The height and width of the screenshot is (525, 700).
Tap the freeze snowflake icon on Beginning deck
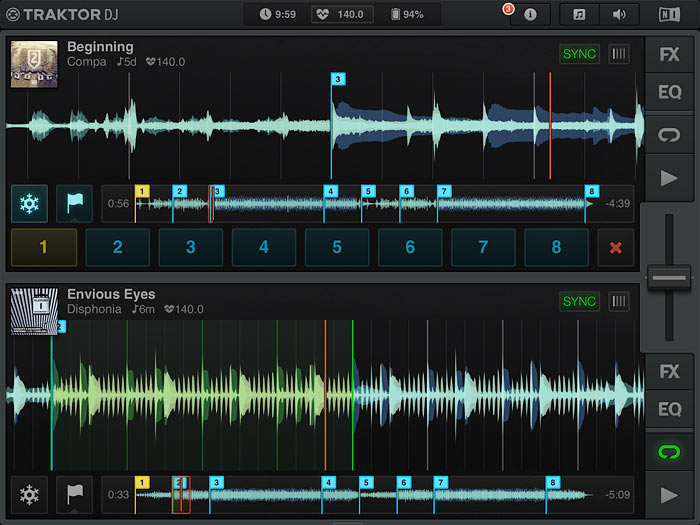(x=29, y=203)
